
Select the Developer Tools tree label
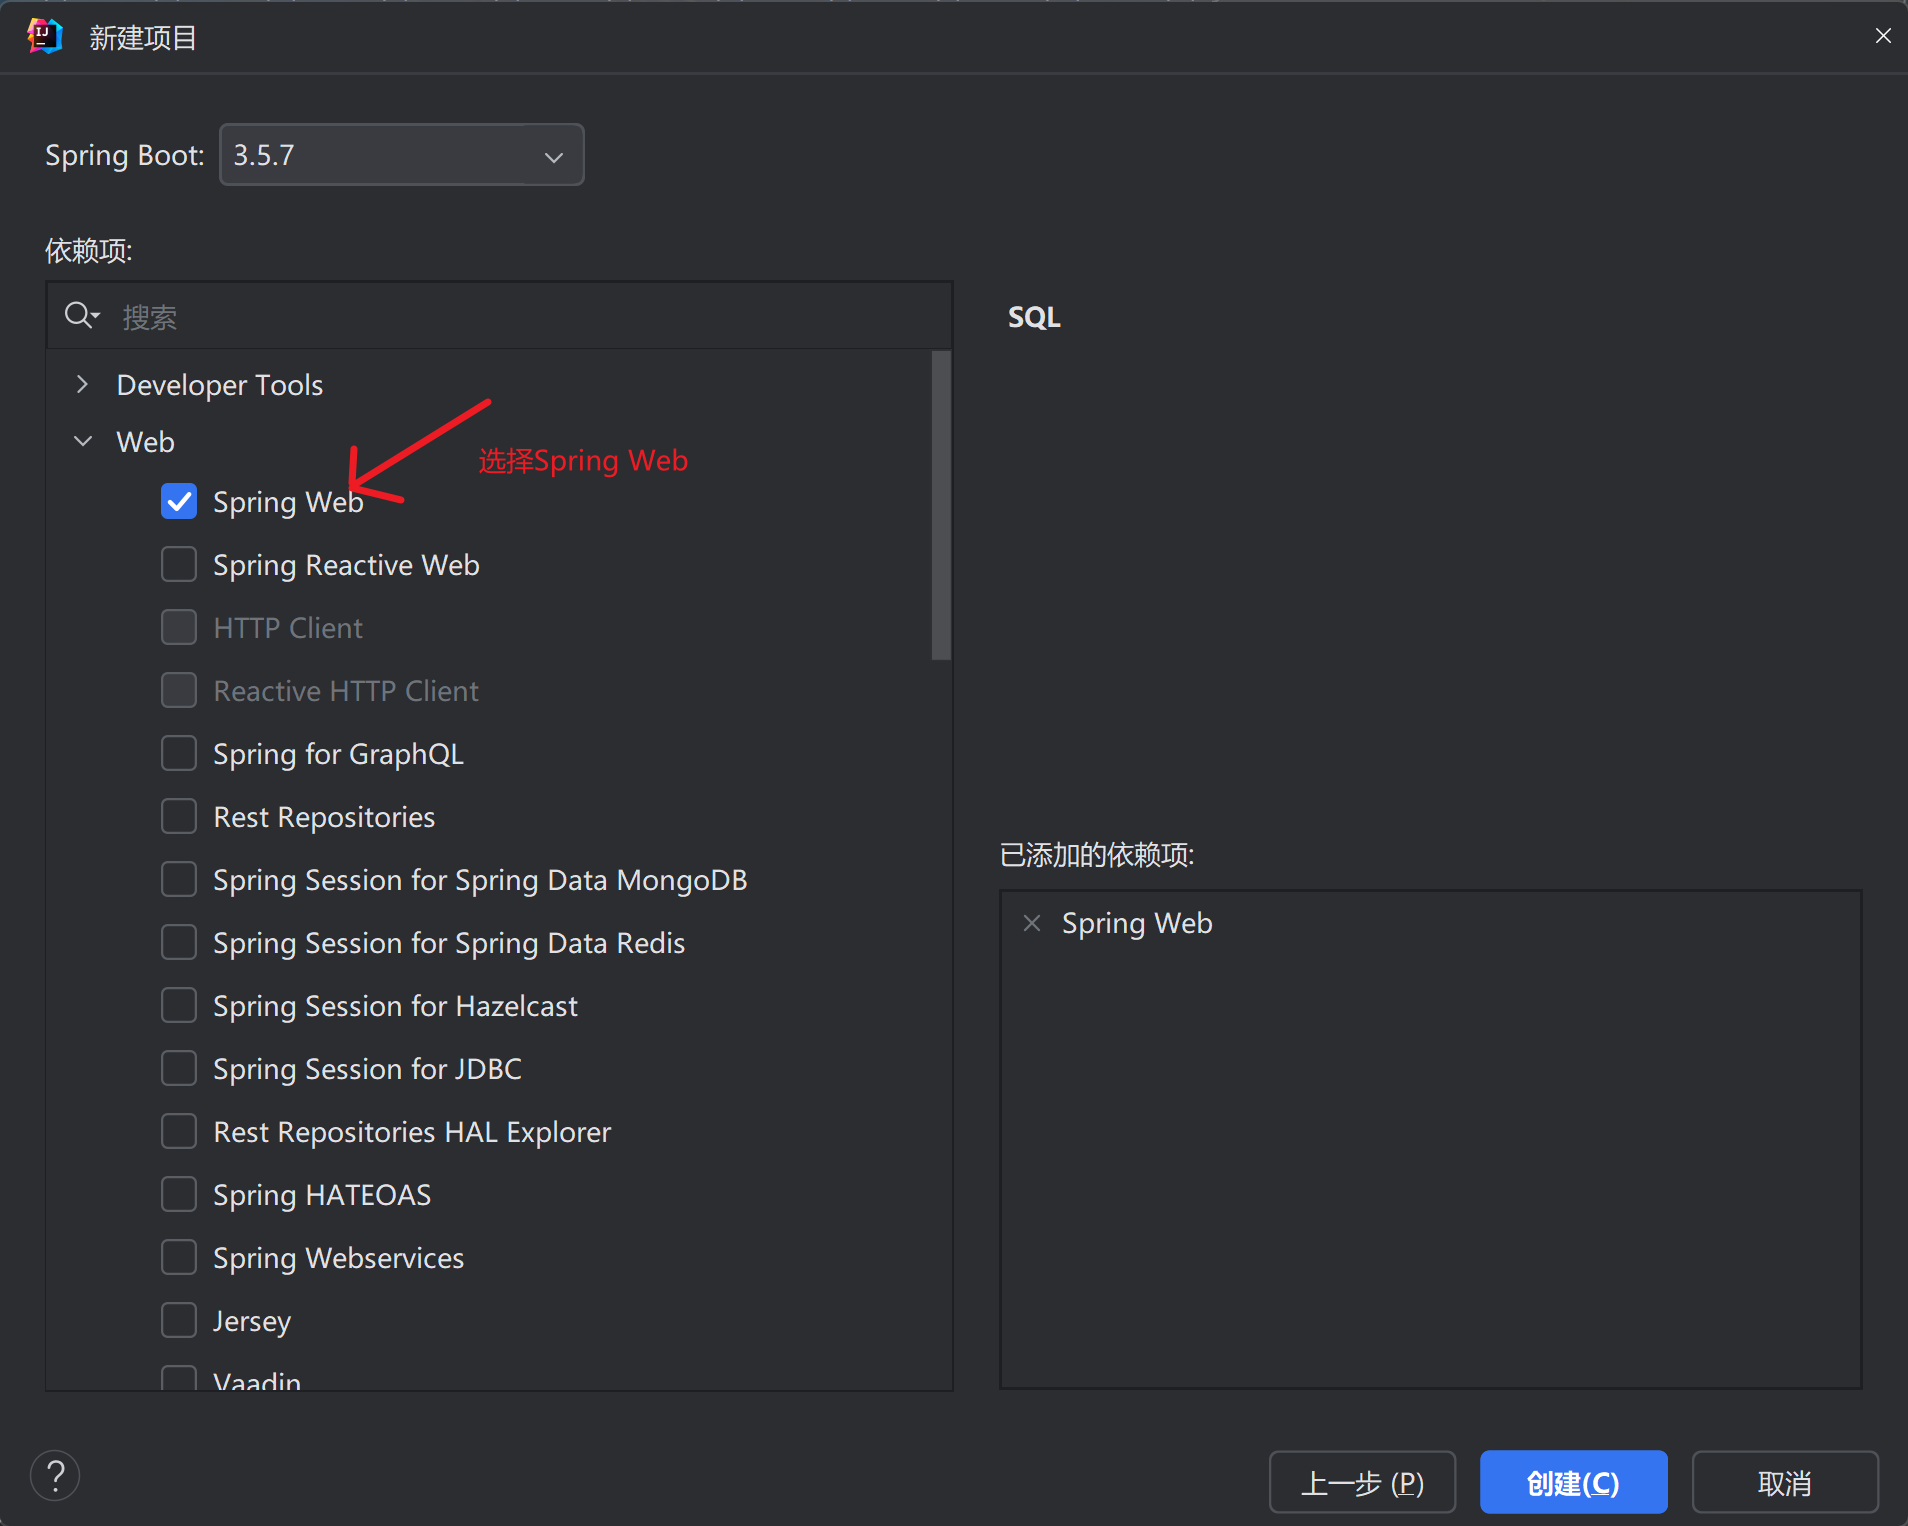220,385
